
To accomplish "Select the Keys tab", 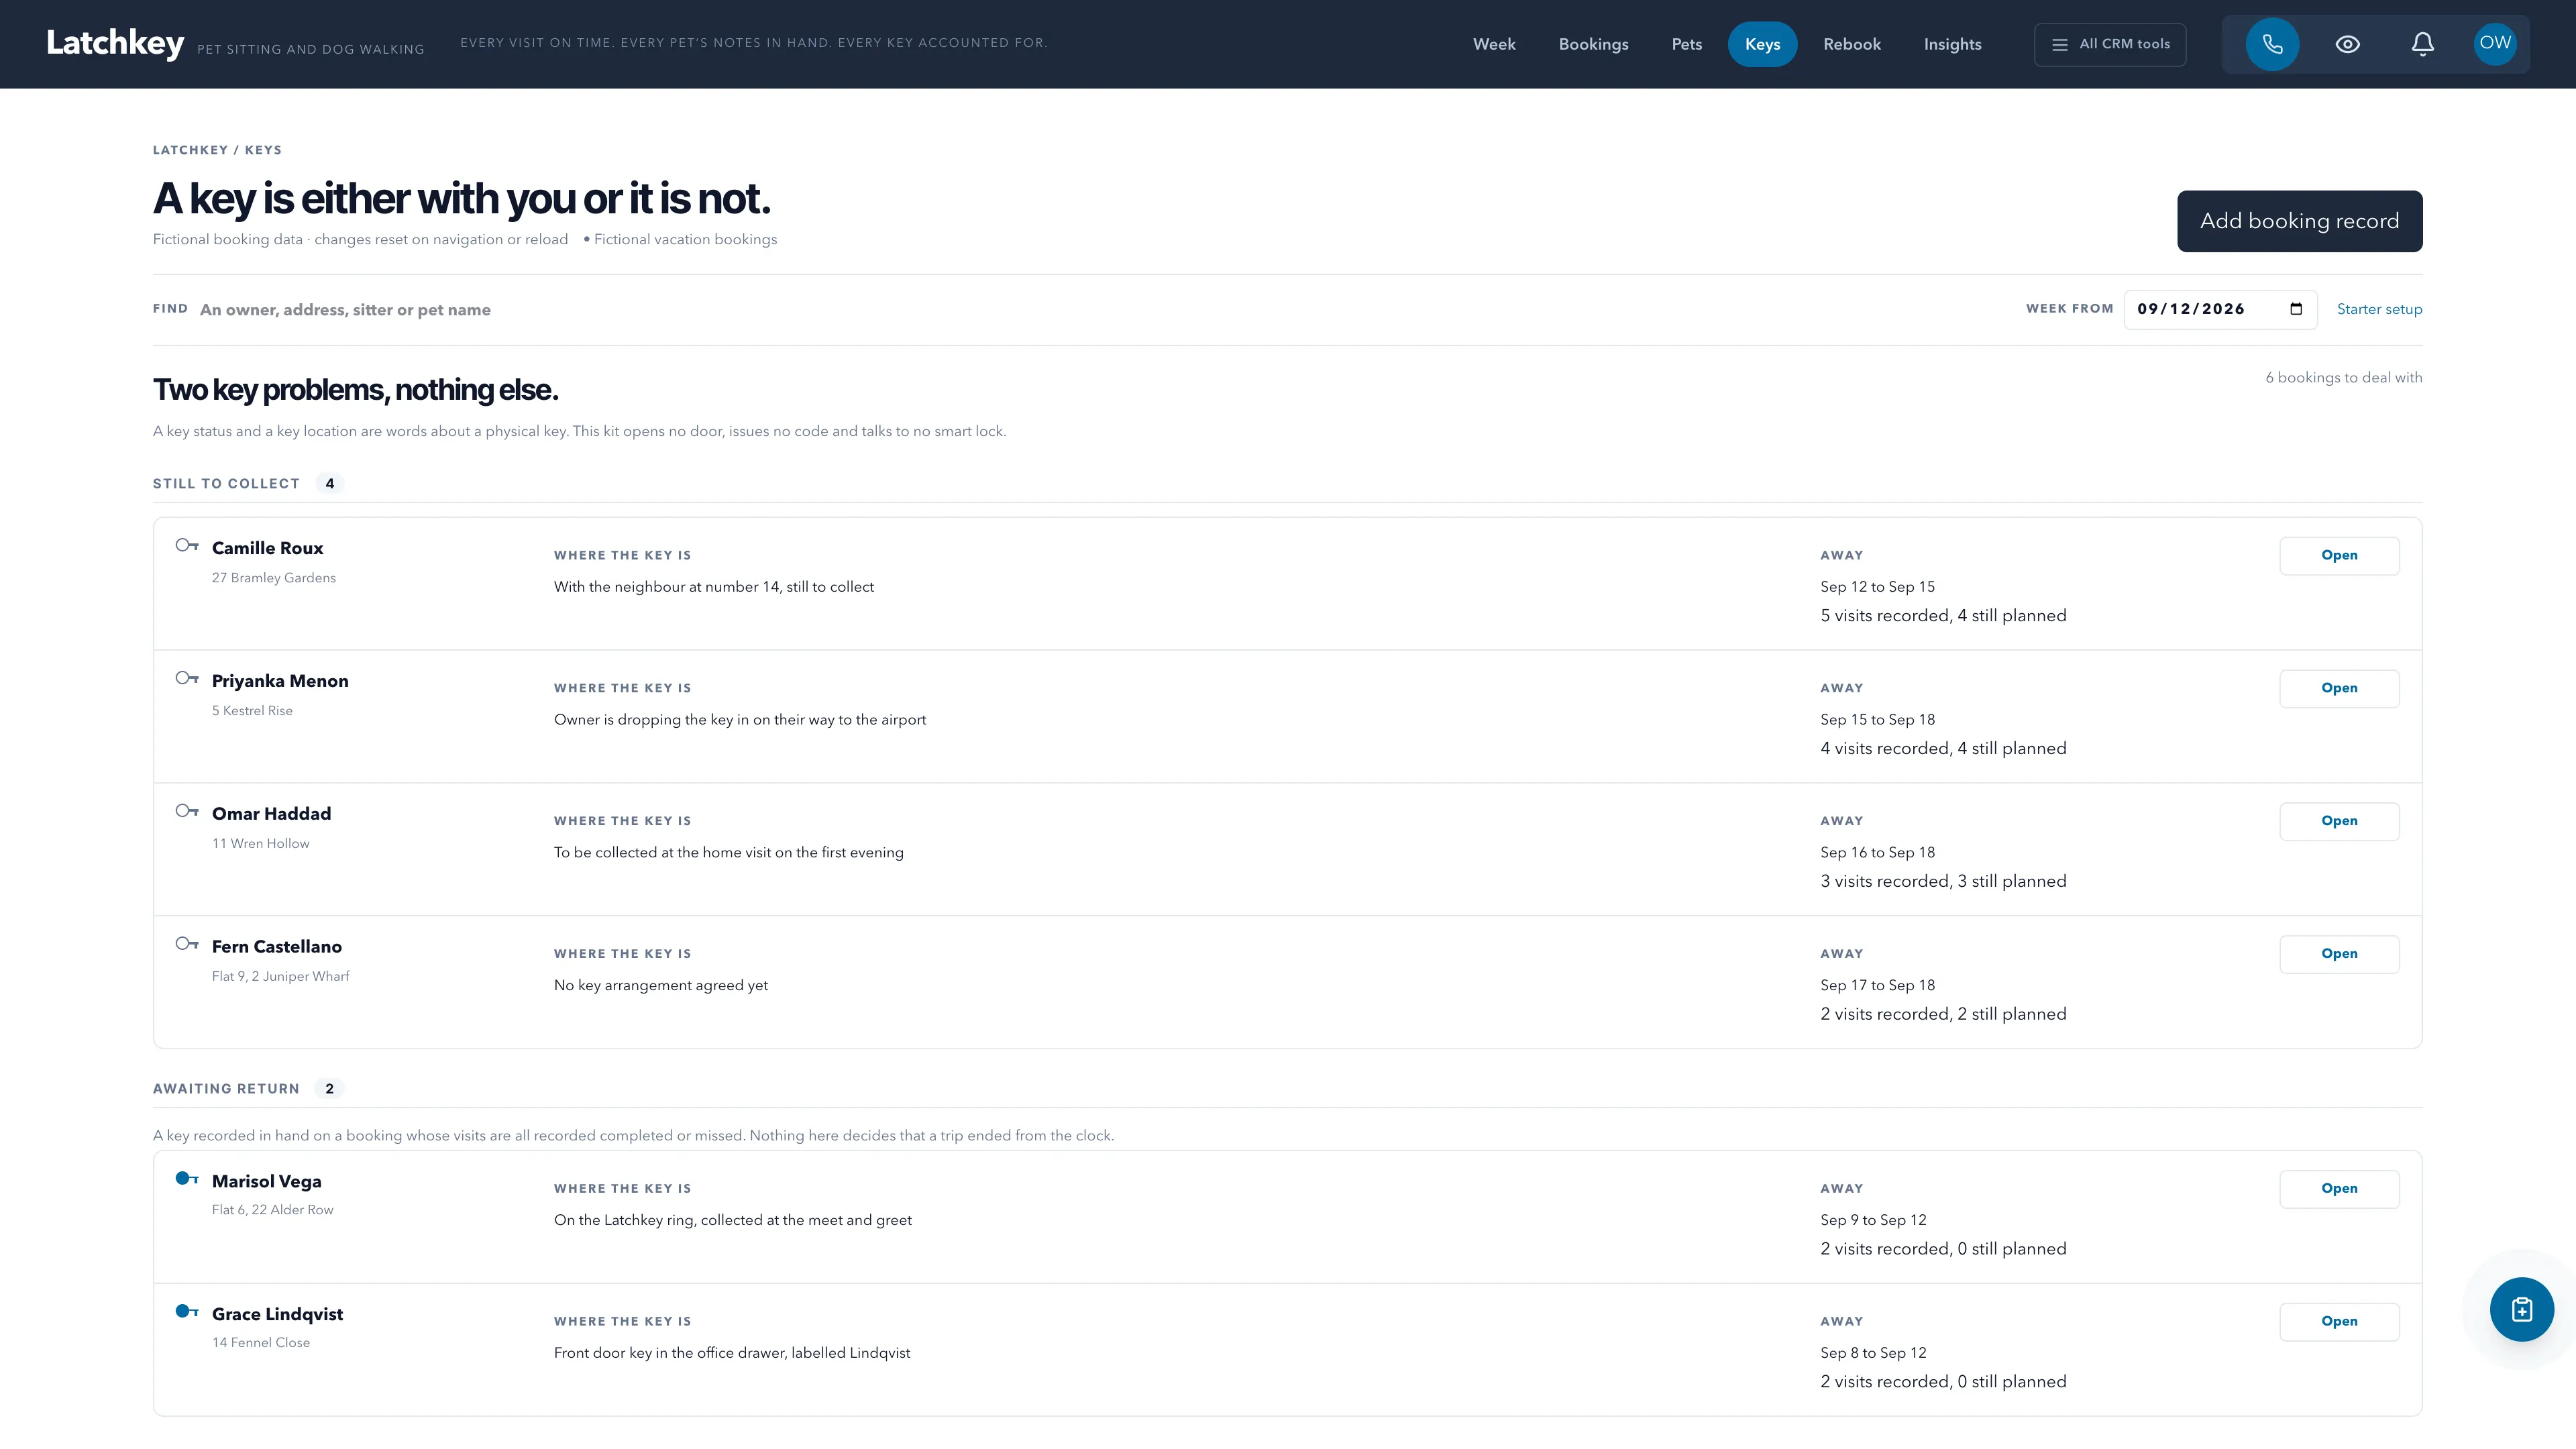I will click(x=1762, y=44).
